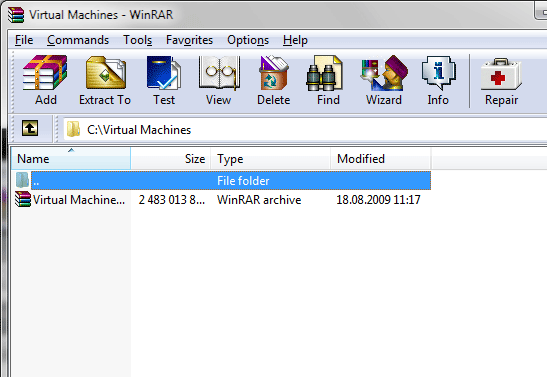Click the parent folder icon in list

pyautogui.click(x=22, y=180)
